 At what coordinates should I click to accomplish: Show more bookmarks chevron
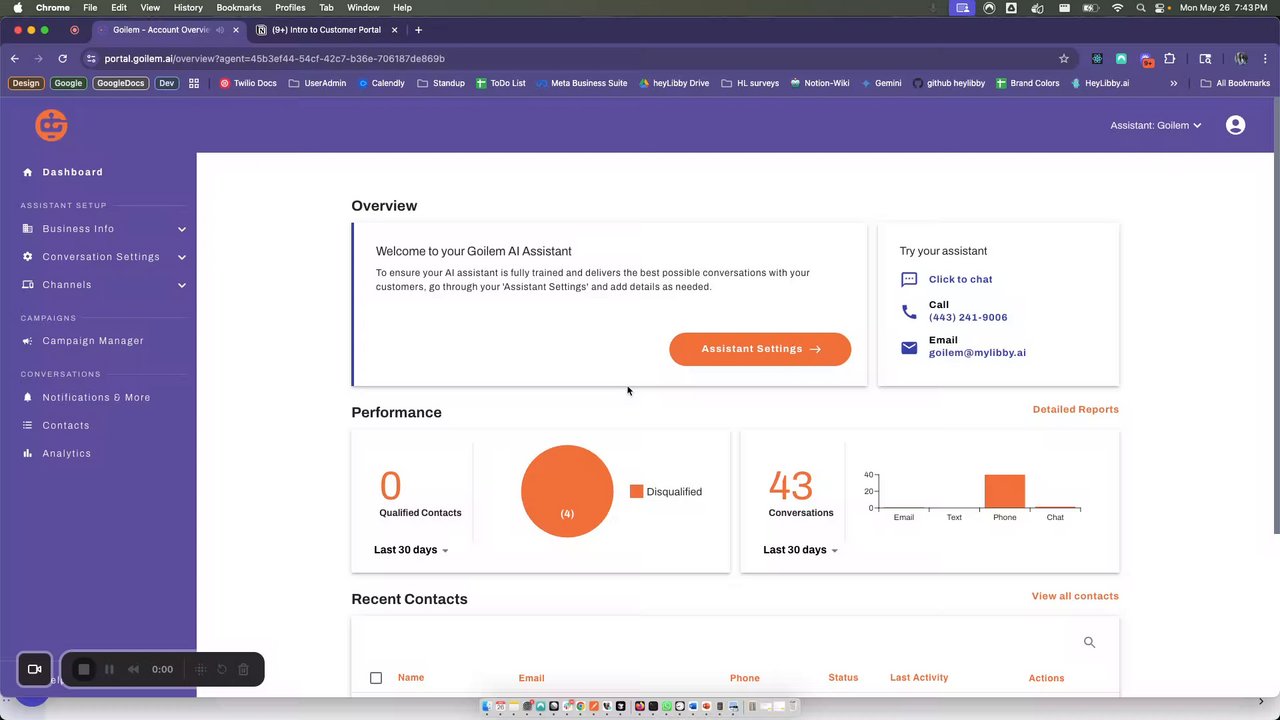click(1174, 83)
